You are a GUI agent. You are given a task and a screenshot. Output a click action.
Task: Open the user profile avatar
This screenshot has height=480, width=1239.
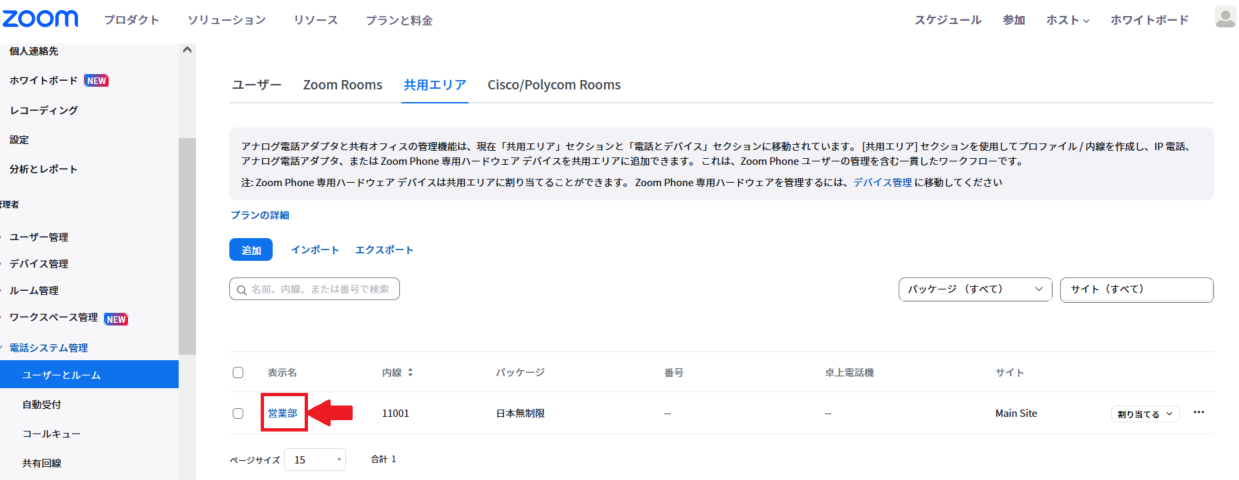[1224, 18]
